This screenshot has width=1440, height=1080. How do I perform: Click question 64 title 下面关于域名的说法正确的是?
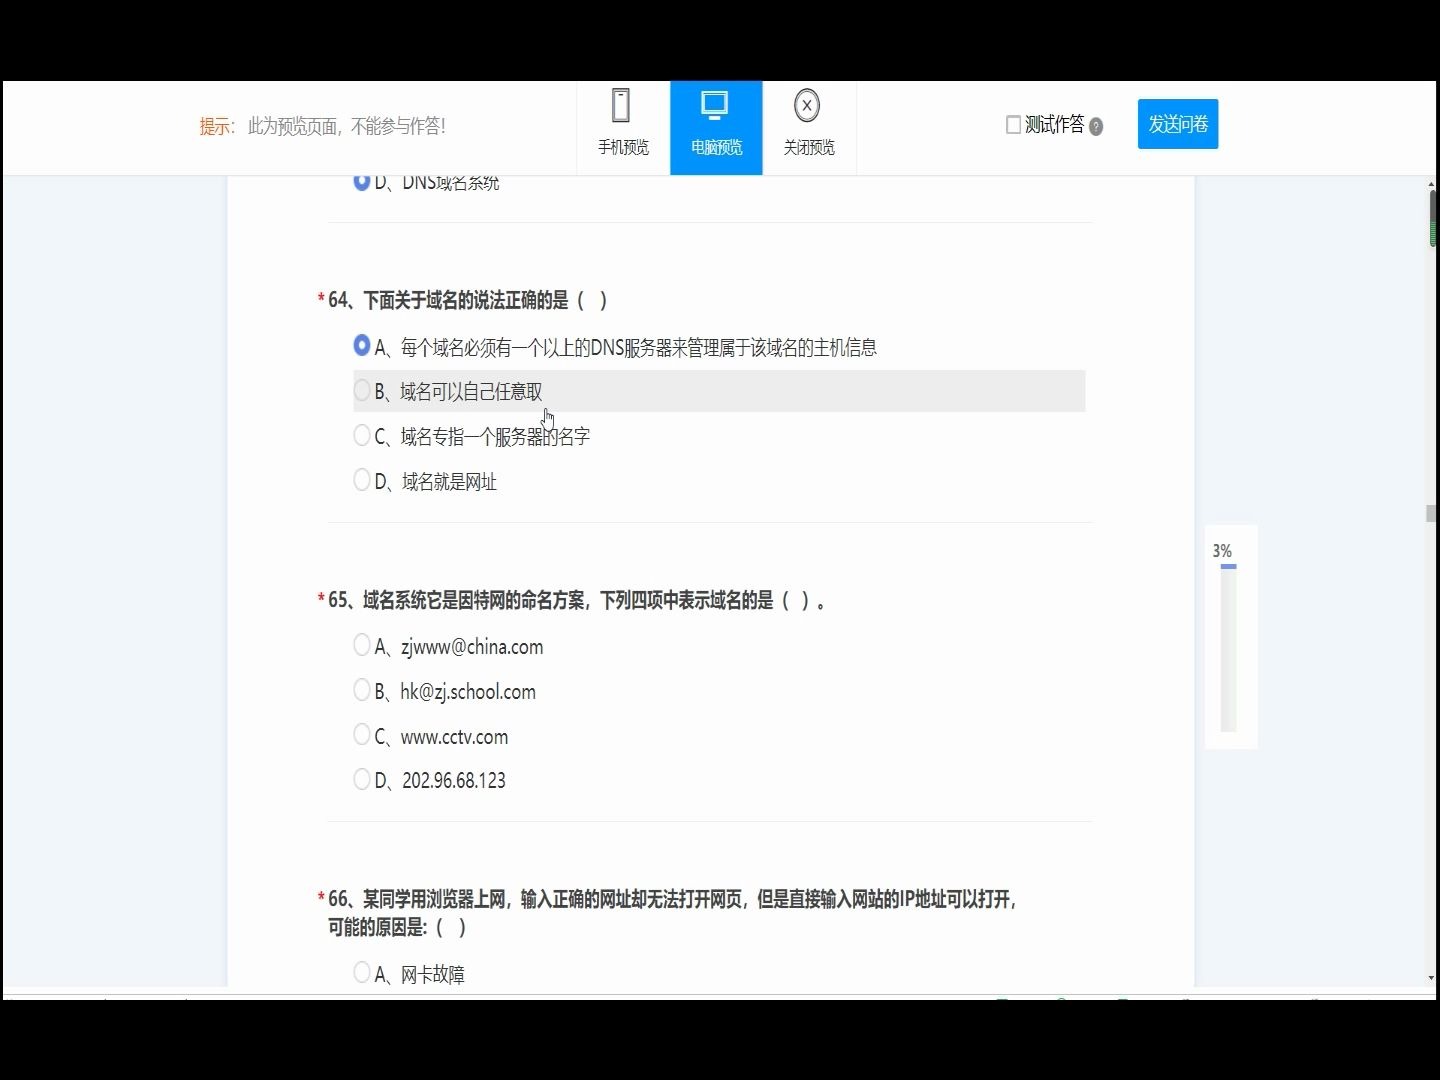pyautogui.click(x=466, y=300)
